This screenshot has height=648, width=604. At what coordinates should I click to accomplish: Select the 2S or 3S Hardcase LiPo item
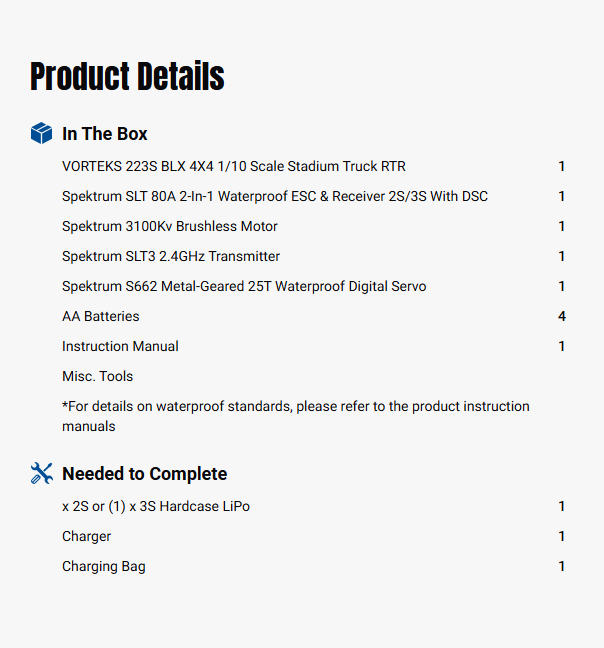click(x=155, y=506)
